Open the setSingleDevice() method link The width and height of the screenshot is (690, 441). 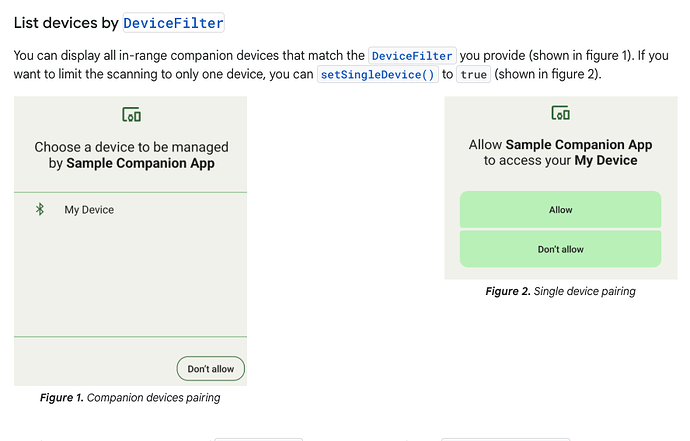[378, 74]
